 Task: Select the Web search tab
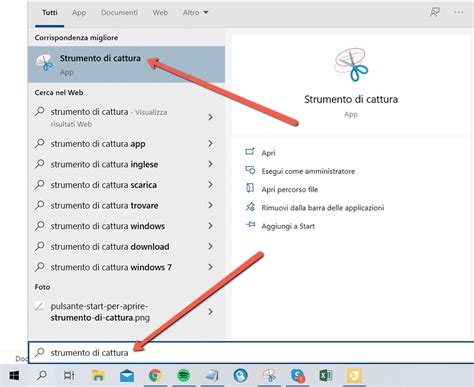[x=160, y=13]
